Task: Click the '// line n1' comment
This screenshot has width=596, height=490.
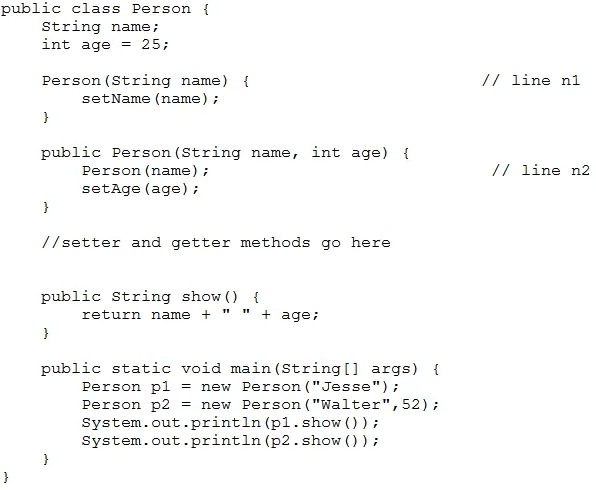Action: (531, 81)
